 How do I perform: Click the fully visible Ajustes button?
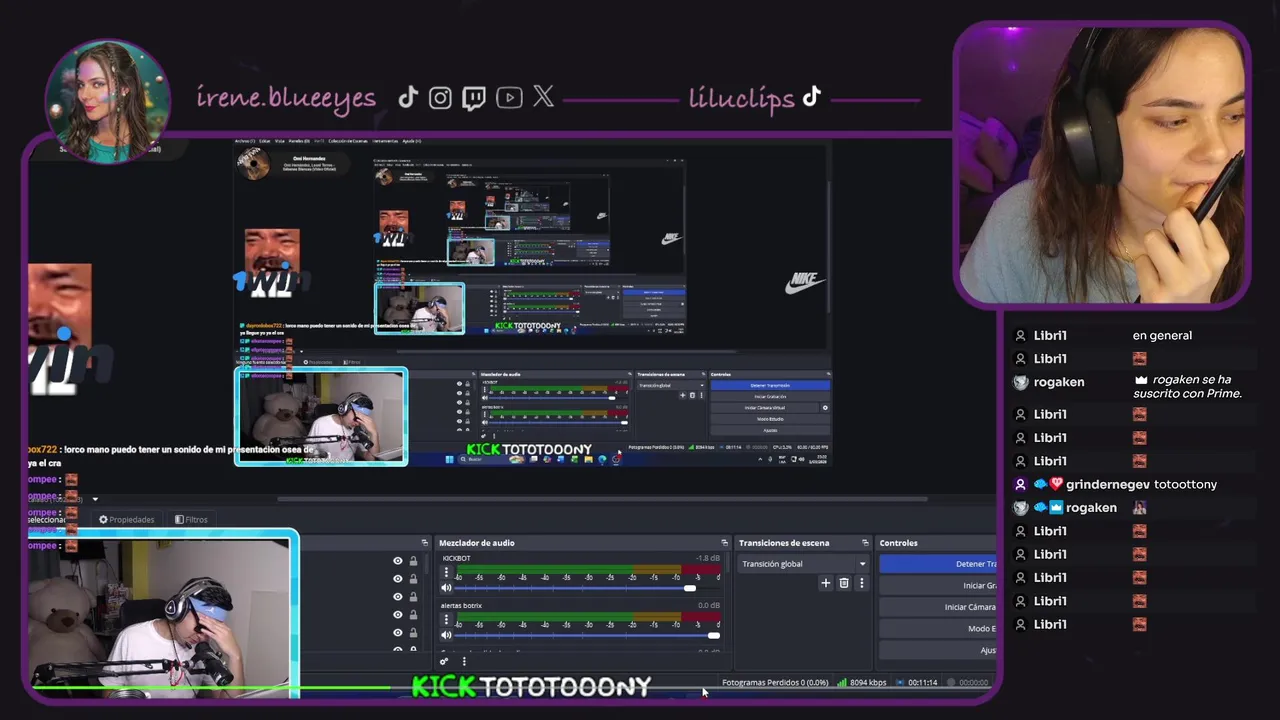click(x=770, y=430)
